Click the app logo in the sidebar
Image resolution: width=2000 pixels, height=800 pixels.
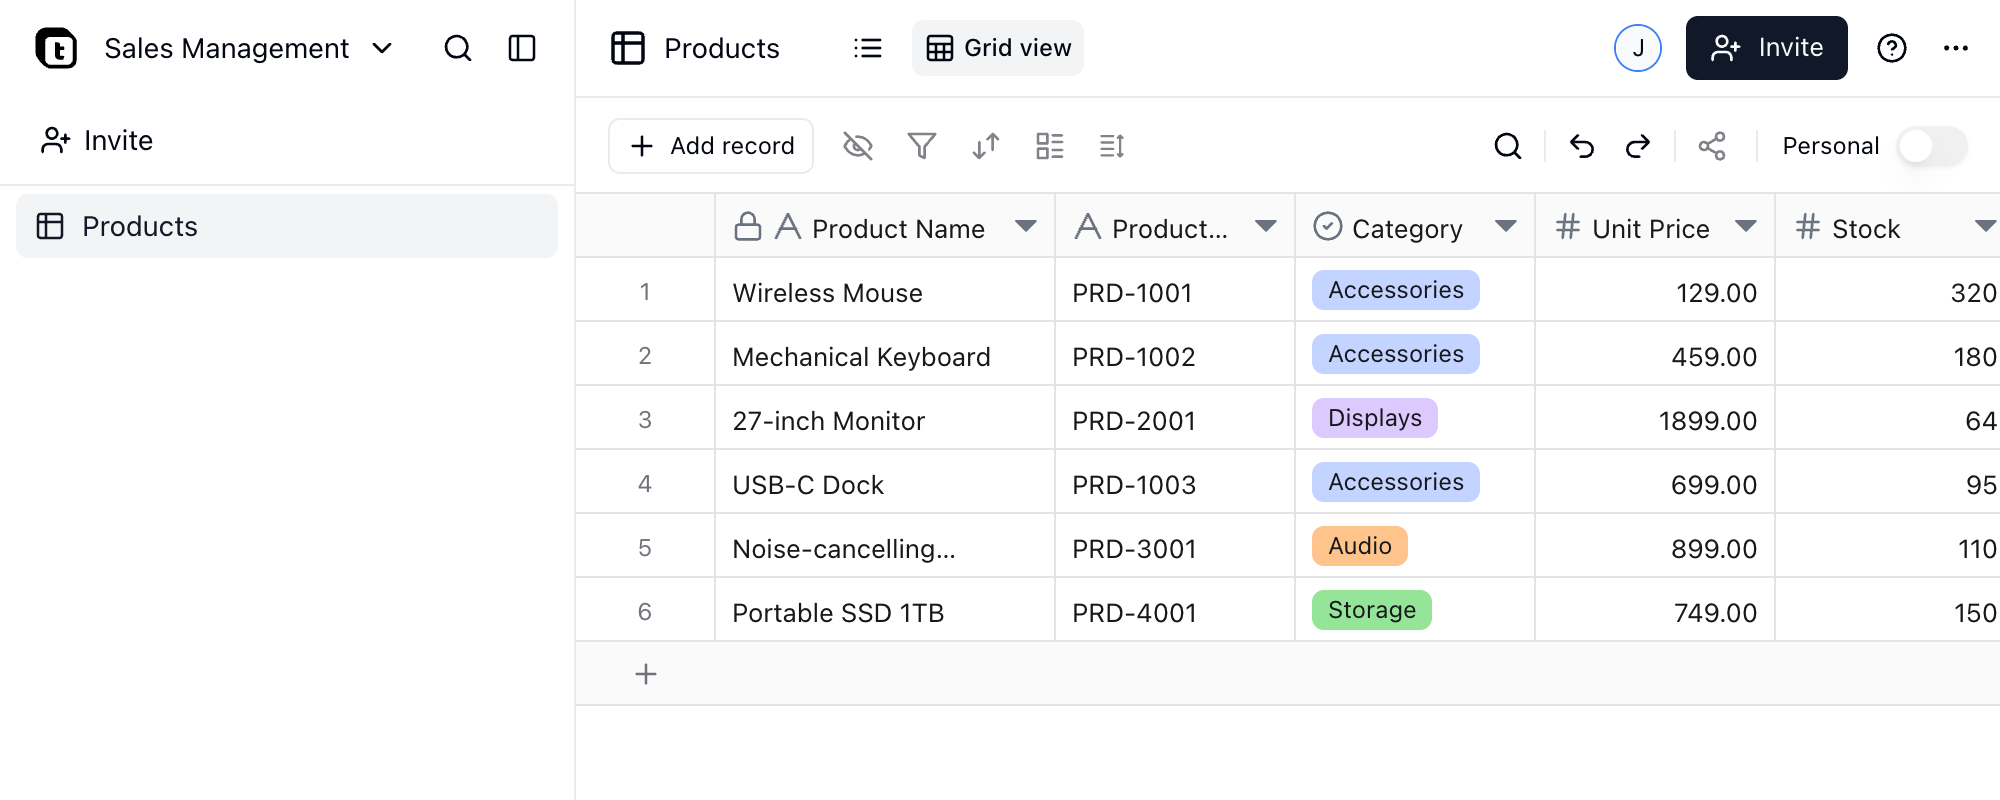point(56,48)
